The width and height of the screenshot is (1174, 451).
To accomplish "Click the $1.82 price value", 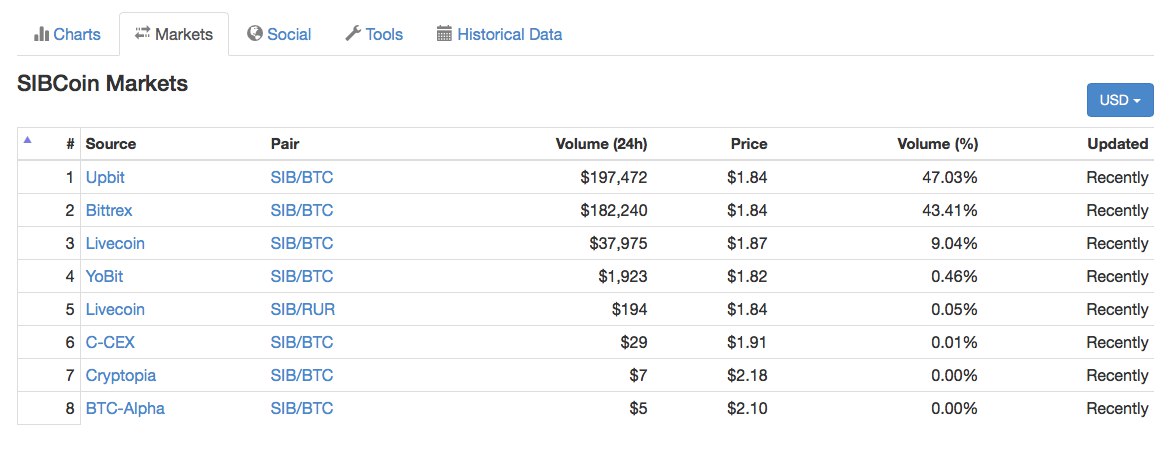I will 747,276.
